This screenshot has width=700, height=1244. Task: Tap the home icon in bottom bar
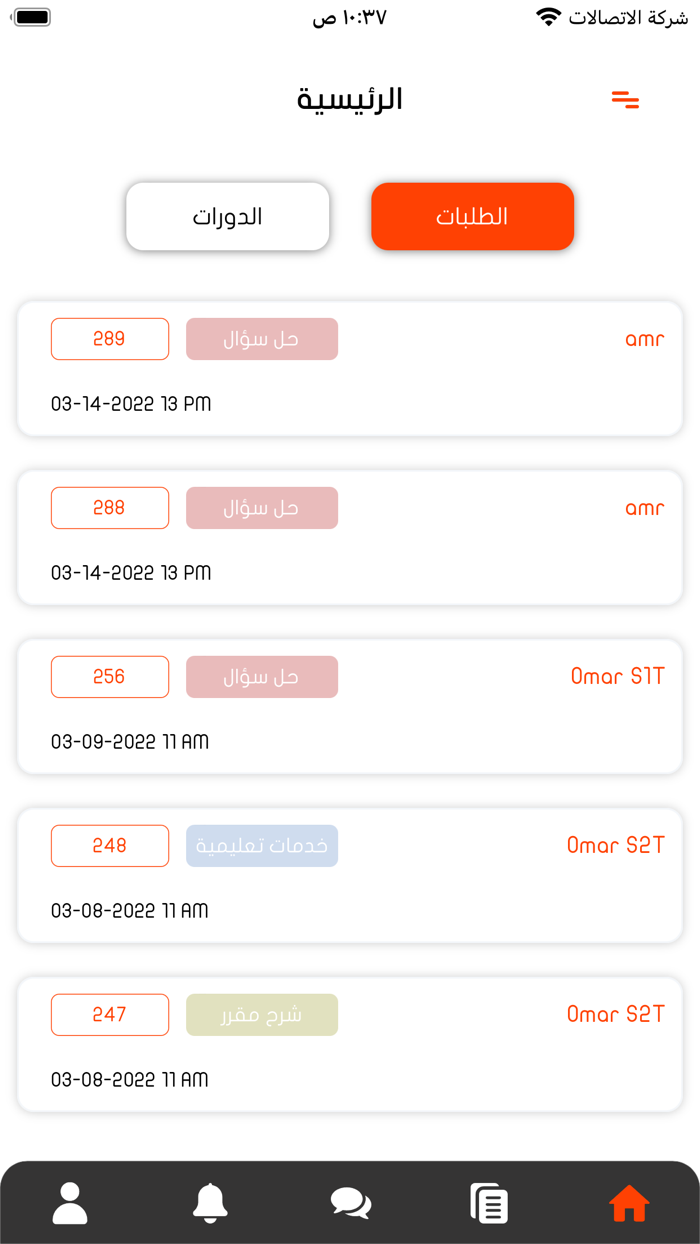click(629, 1203)
